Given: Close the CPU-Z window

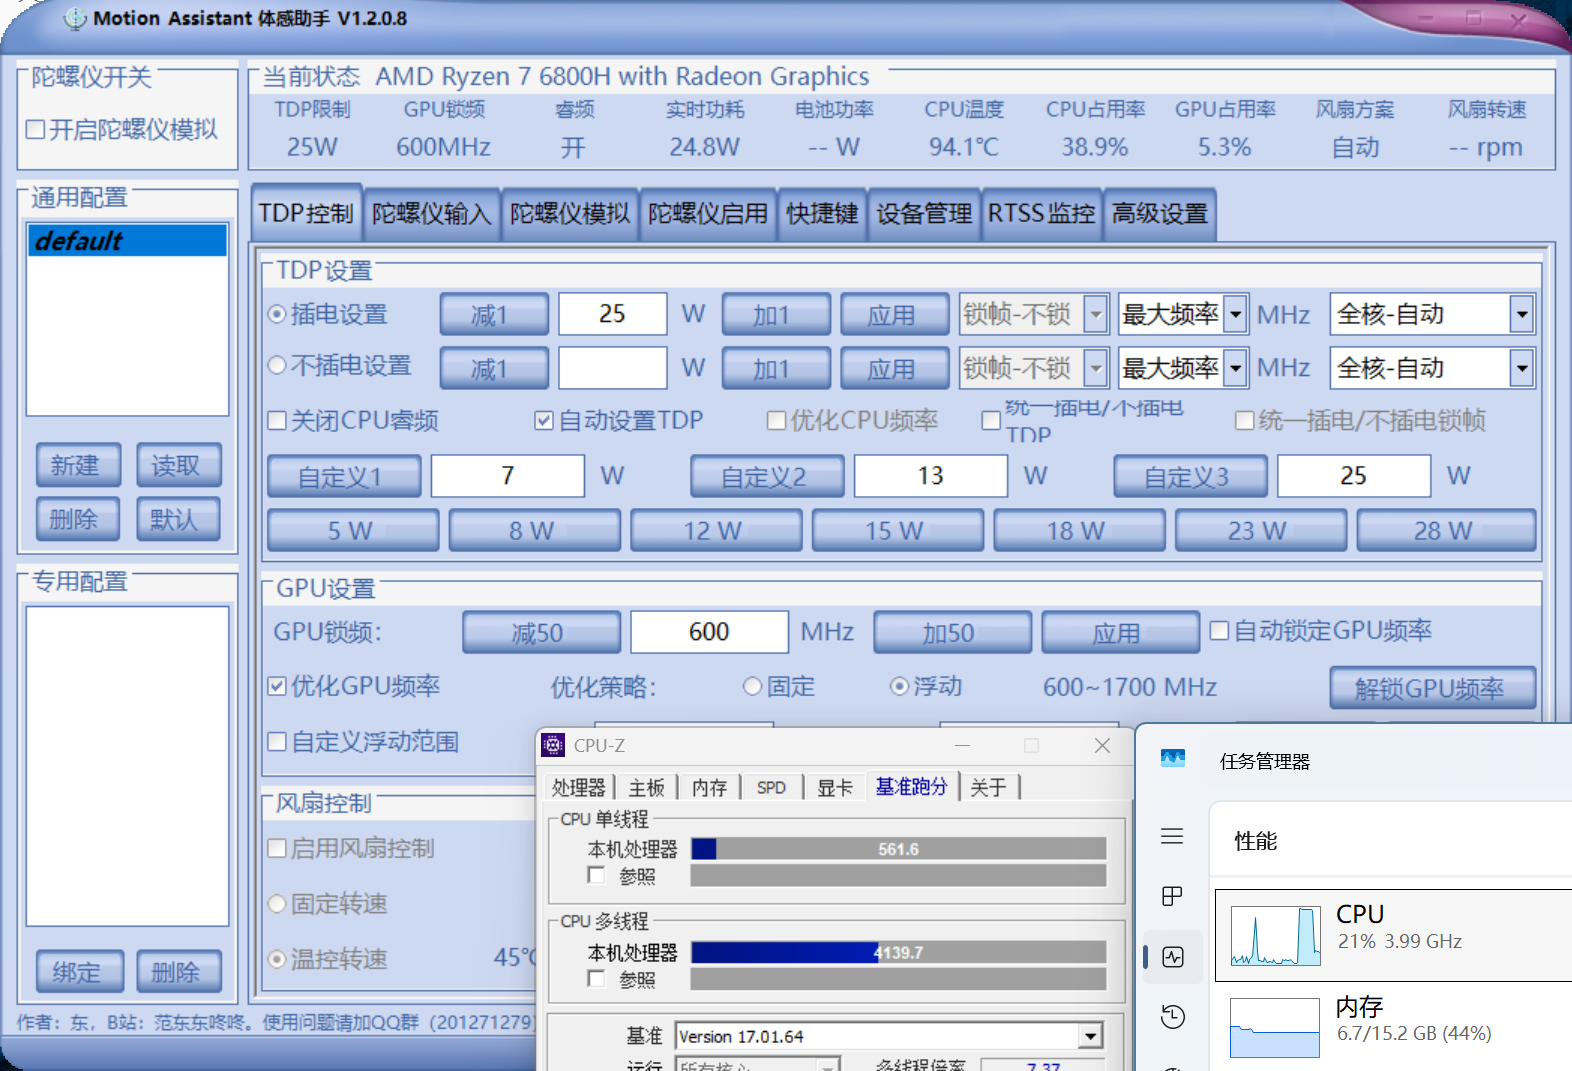Looking at the screenshot, I should tap(1102, 745).
